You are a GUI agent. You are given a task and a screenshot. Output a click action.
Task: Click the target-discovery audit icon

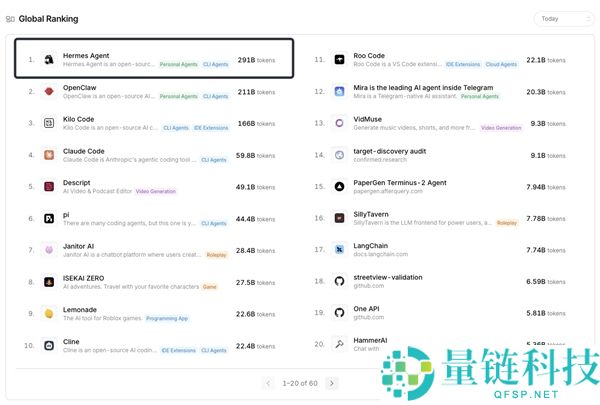click(339, 155)
